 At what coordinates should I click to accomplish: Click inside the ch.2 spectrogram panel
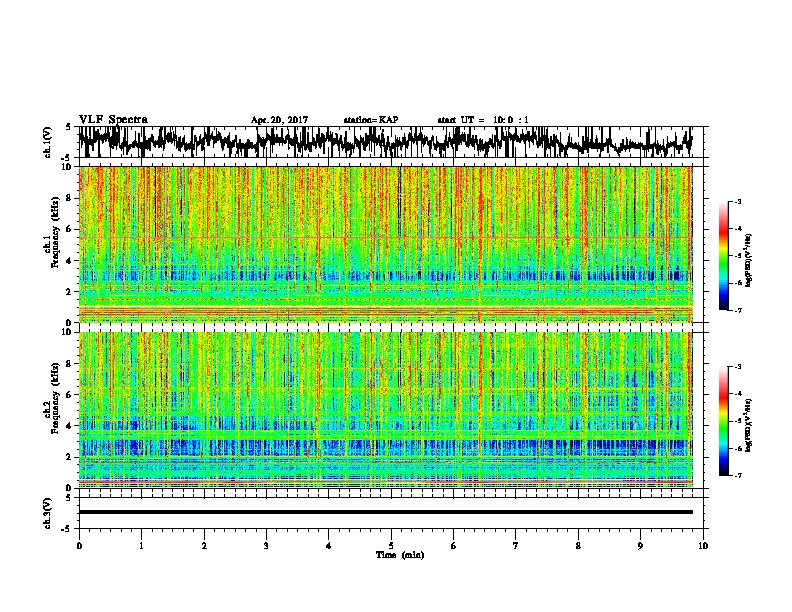click(x=385, y=410)
